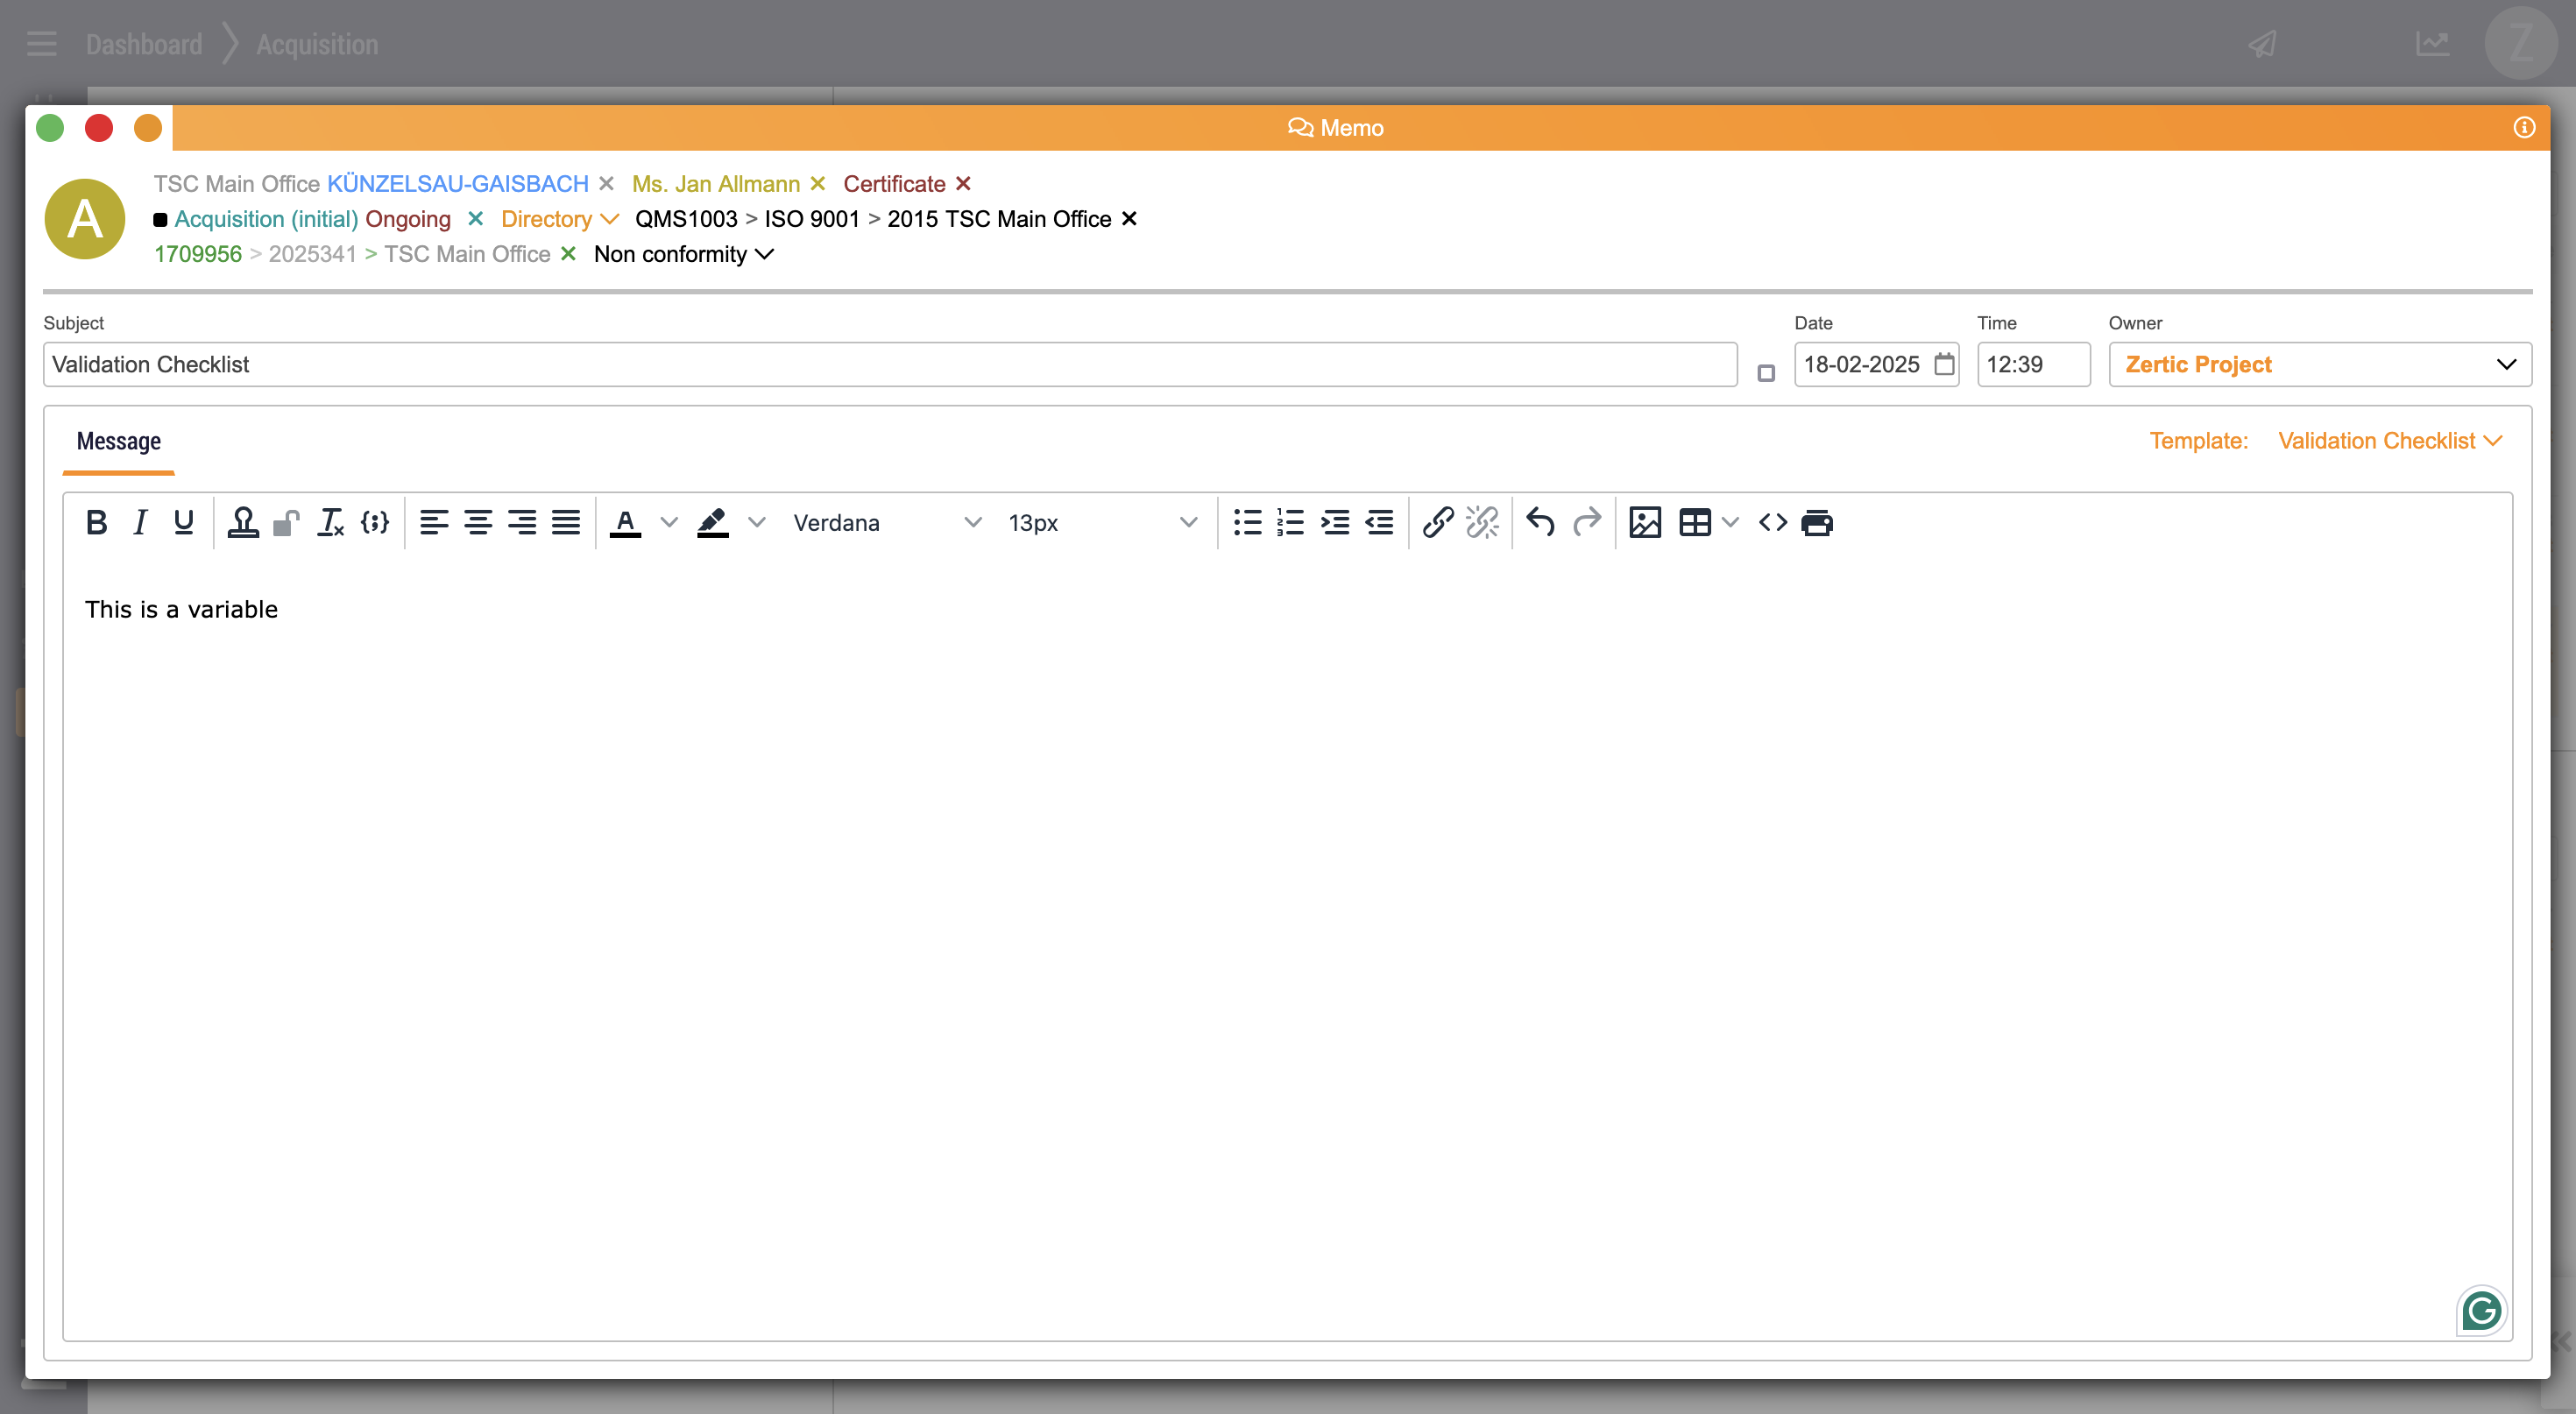Click the insert variable curly braces icon
Screen dimensions: 2576x1414
click(375, 522)
